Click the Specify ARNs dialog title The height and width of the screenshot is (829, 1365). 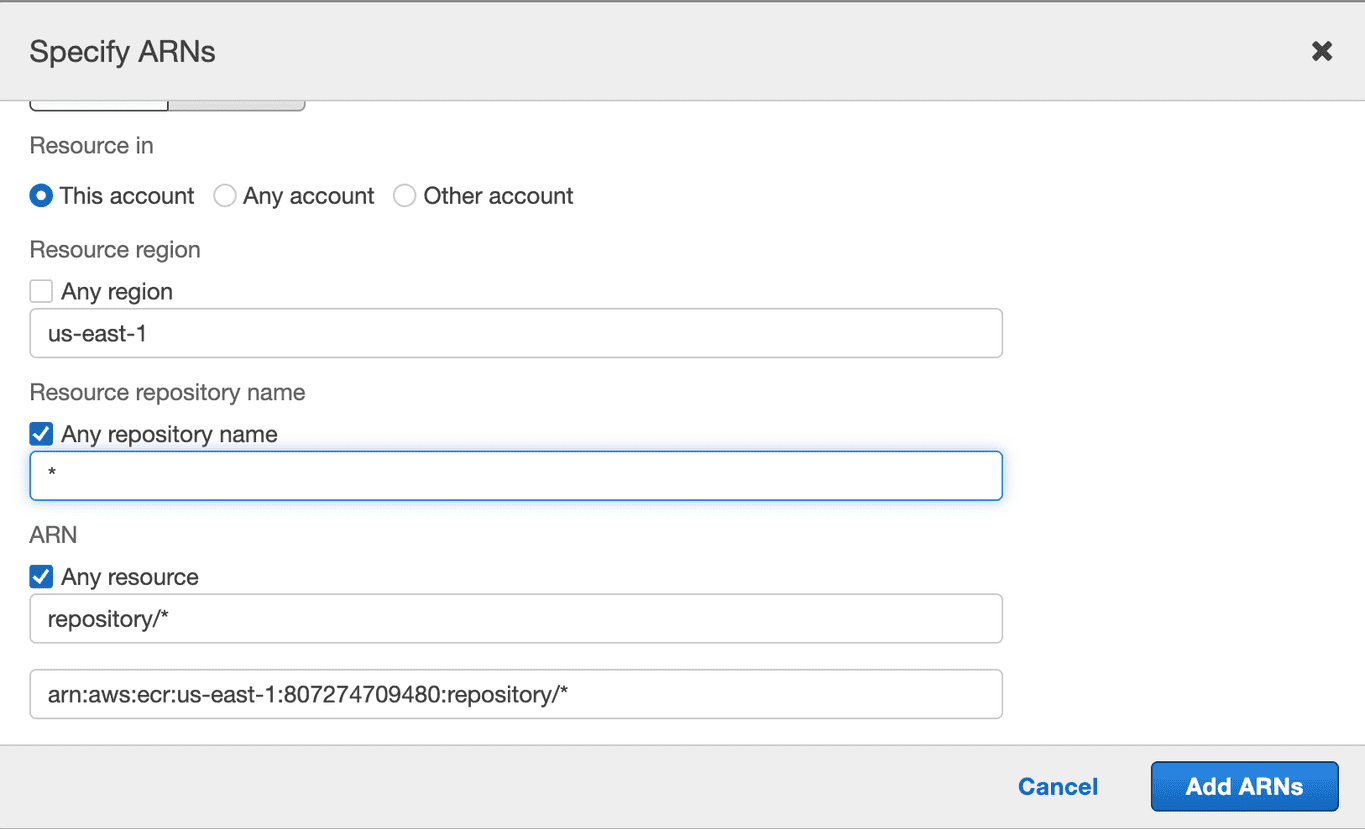click(122, 51)
